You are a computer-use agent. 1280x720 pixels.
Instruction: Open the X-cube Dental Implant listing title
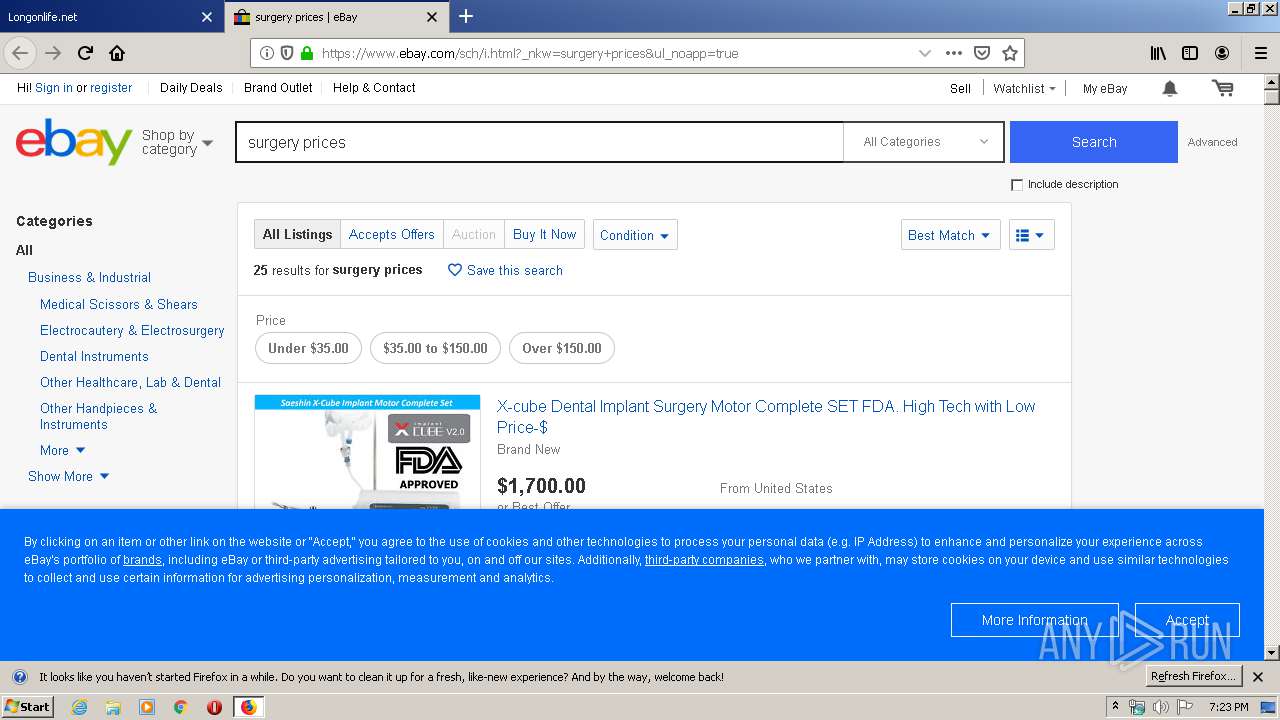(x=766, y=417)
